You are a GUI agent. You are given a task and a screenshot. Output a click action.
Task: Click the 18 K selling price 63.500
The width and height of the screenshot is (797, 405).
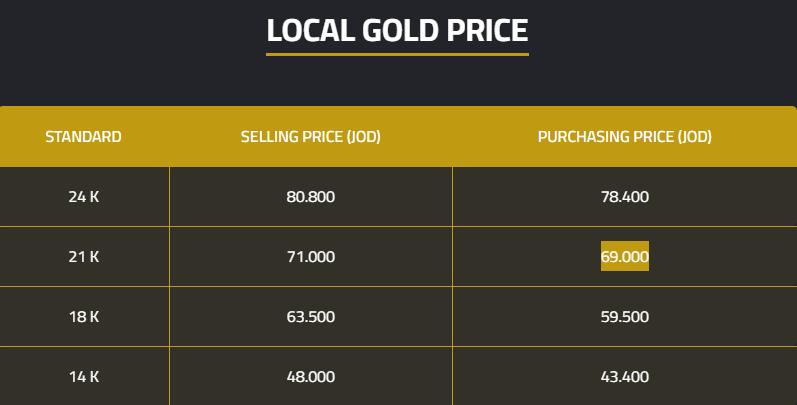click(x=310, y=317)
